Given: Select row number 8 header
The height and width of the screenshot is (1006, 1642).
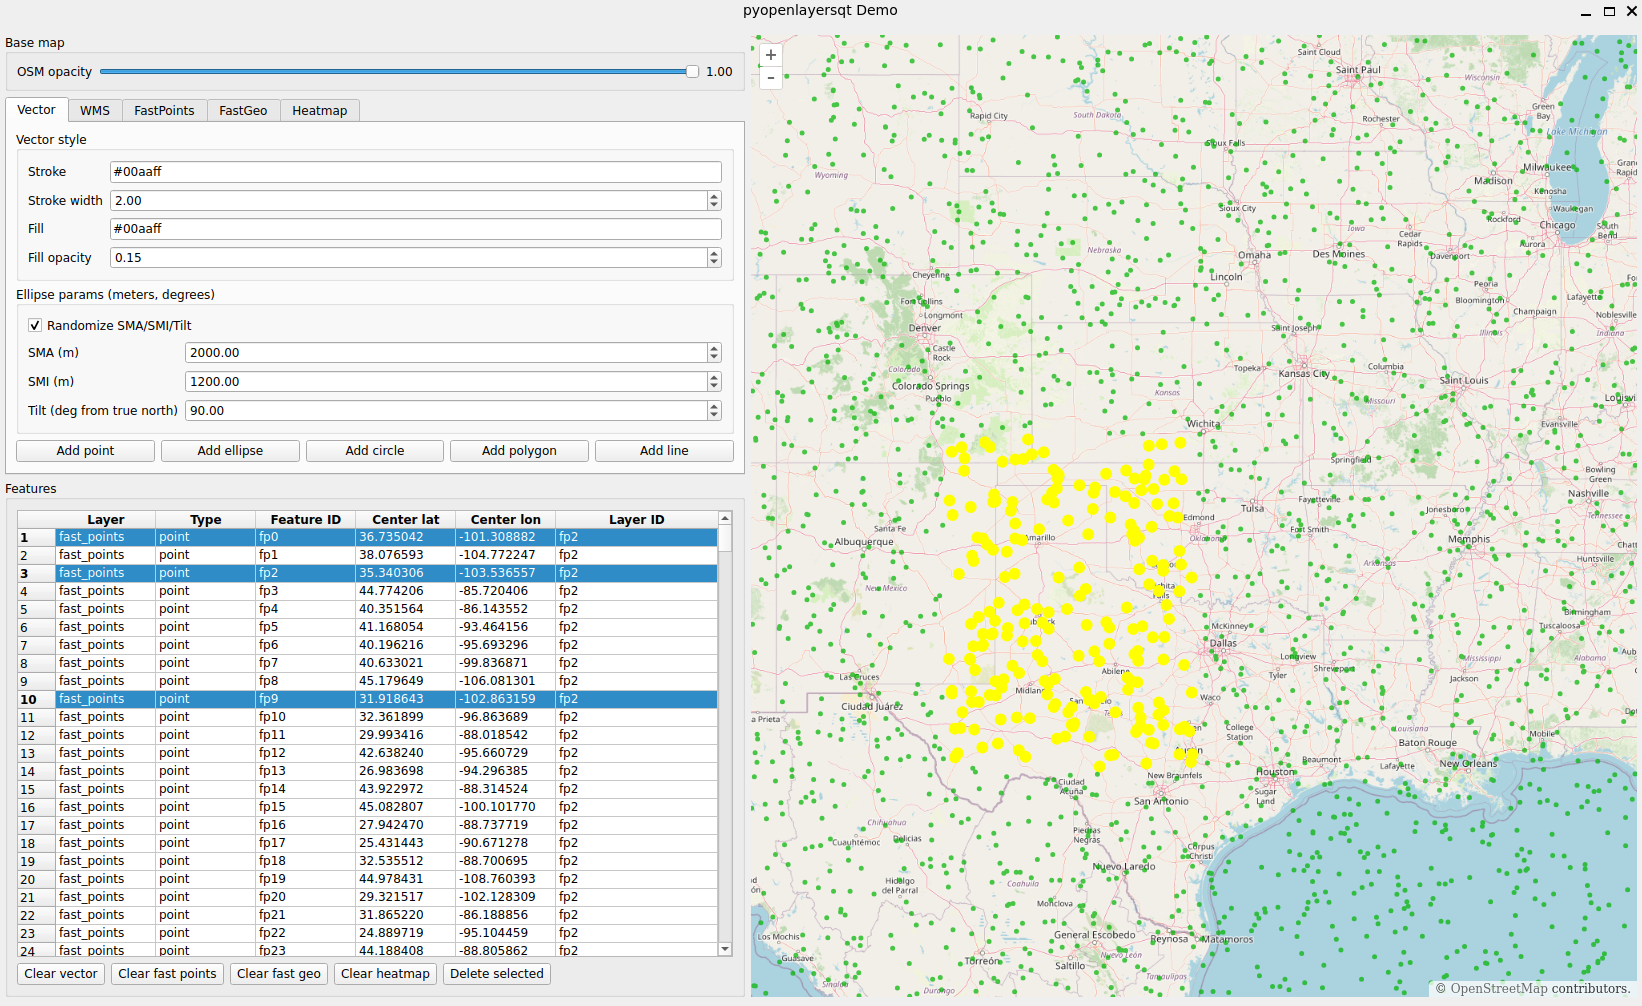Looking at the screenshot, I should [37, 663].
